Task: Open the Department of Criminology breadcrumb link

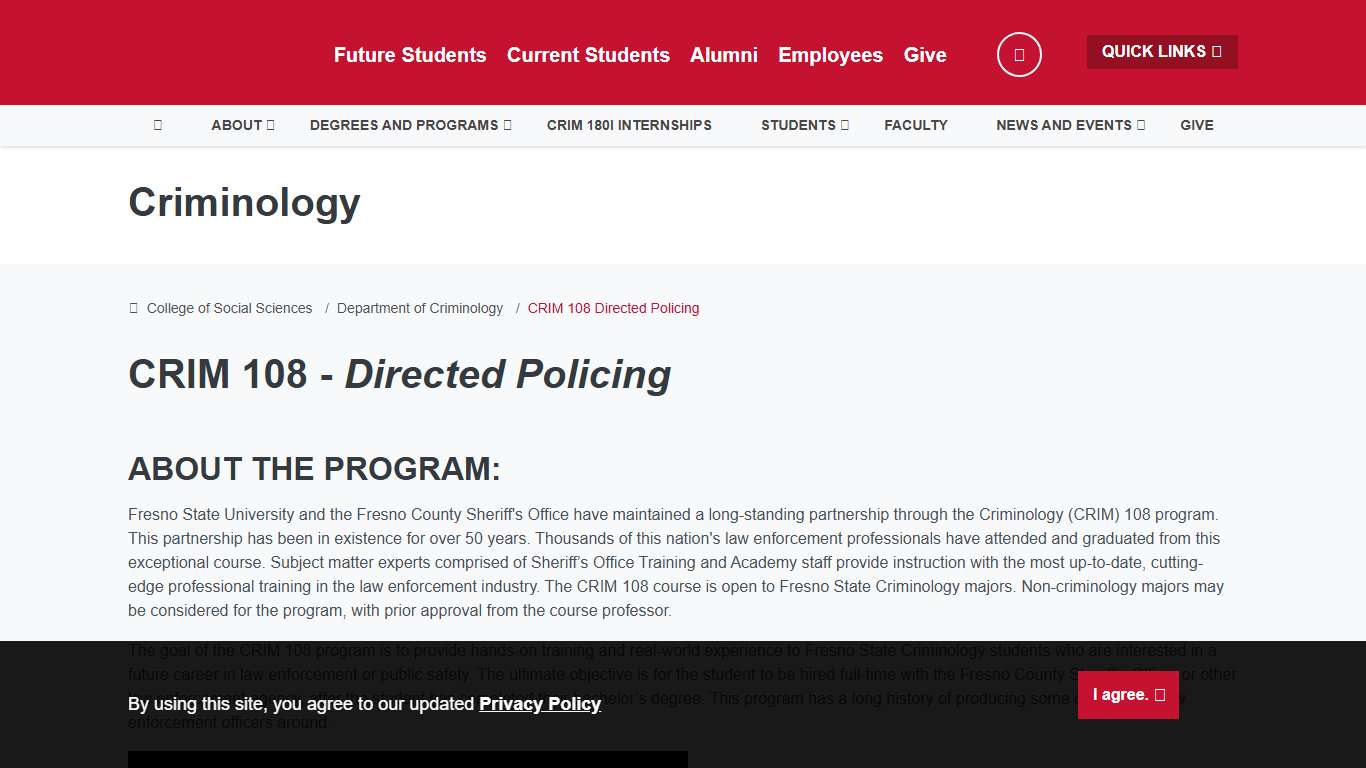Action: click(x=419, y=308)
